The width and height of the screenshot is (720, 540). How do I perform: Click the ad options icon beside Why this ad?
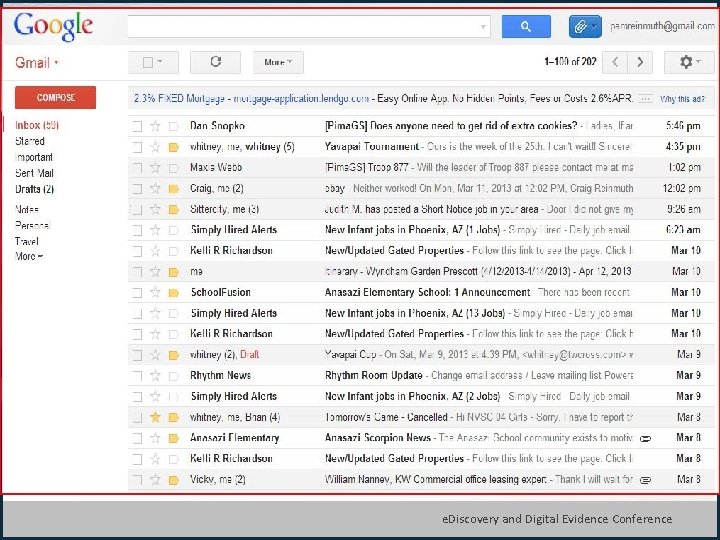(645, 99)
